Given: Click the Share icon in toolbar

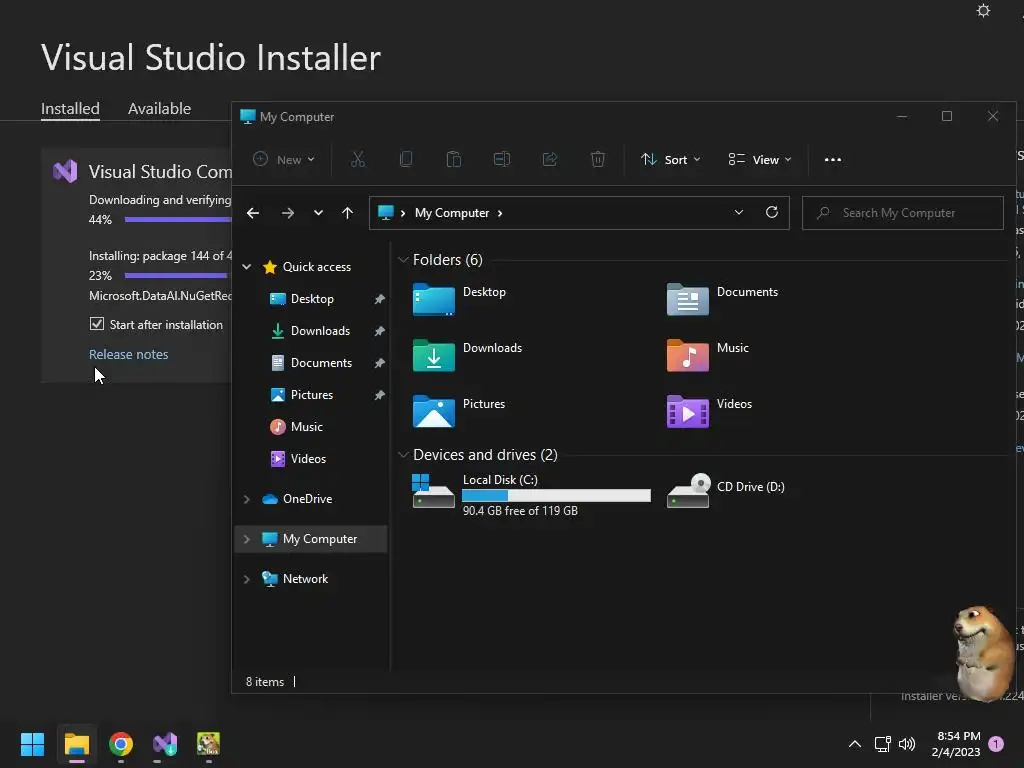Looking at the screenshot, I should tap(550, 159).
